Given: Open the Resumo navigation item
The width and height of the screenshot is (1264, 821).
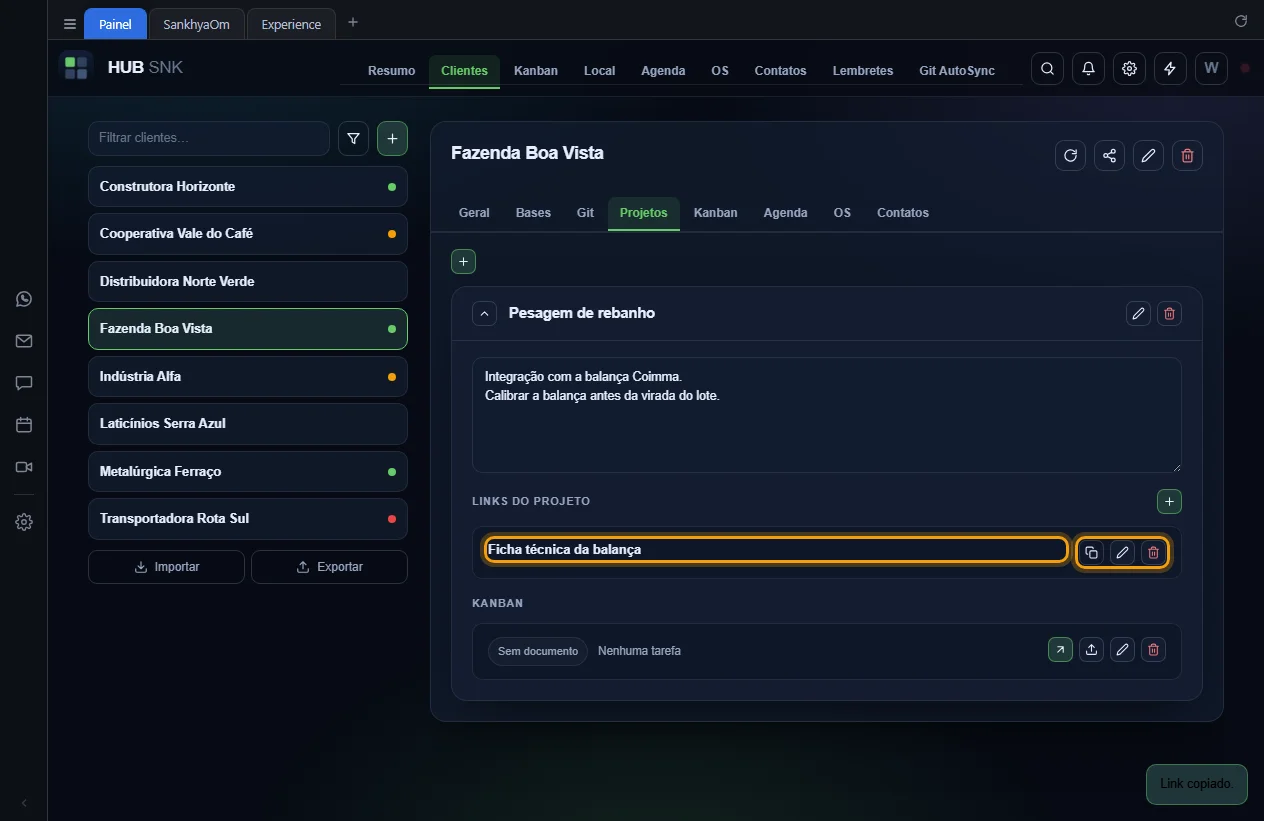Looking at the screenshot, I should 391,71.
